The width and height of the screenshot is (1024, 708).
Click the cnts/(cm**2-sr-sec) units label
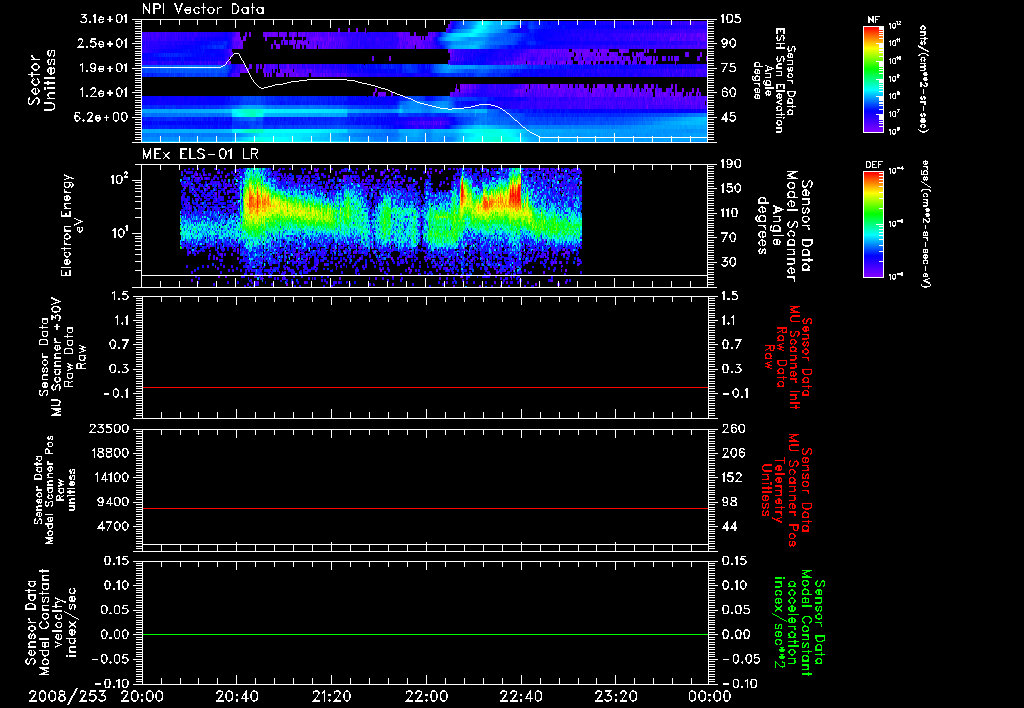[922, 79]
